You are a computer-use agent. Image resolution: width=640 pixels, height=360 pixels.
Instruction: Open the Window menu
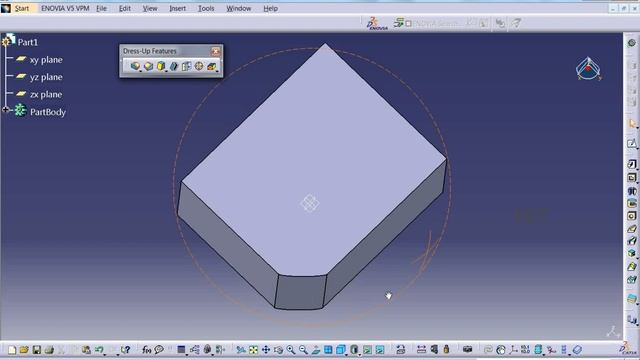point(238,8)
